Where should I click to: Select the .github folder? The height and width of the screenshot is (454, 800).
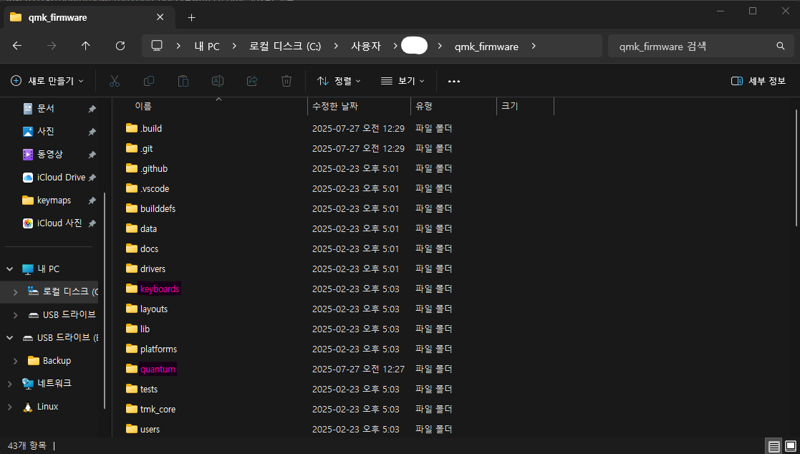[154, 168]
